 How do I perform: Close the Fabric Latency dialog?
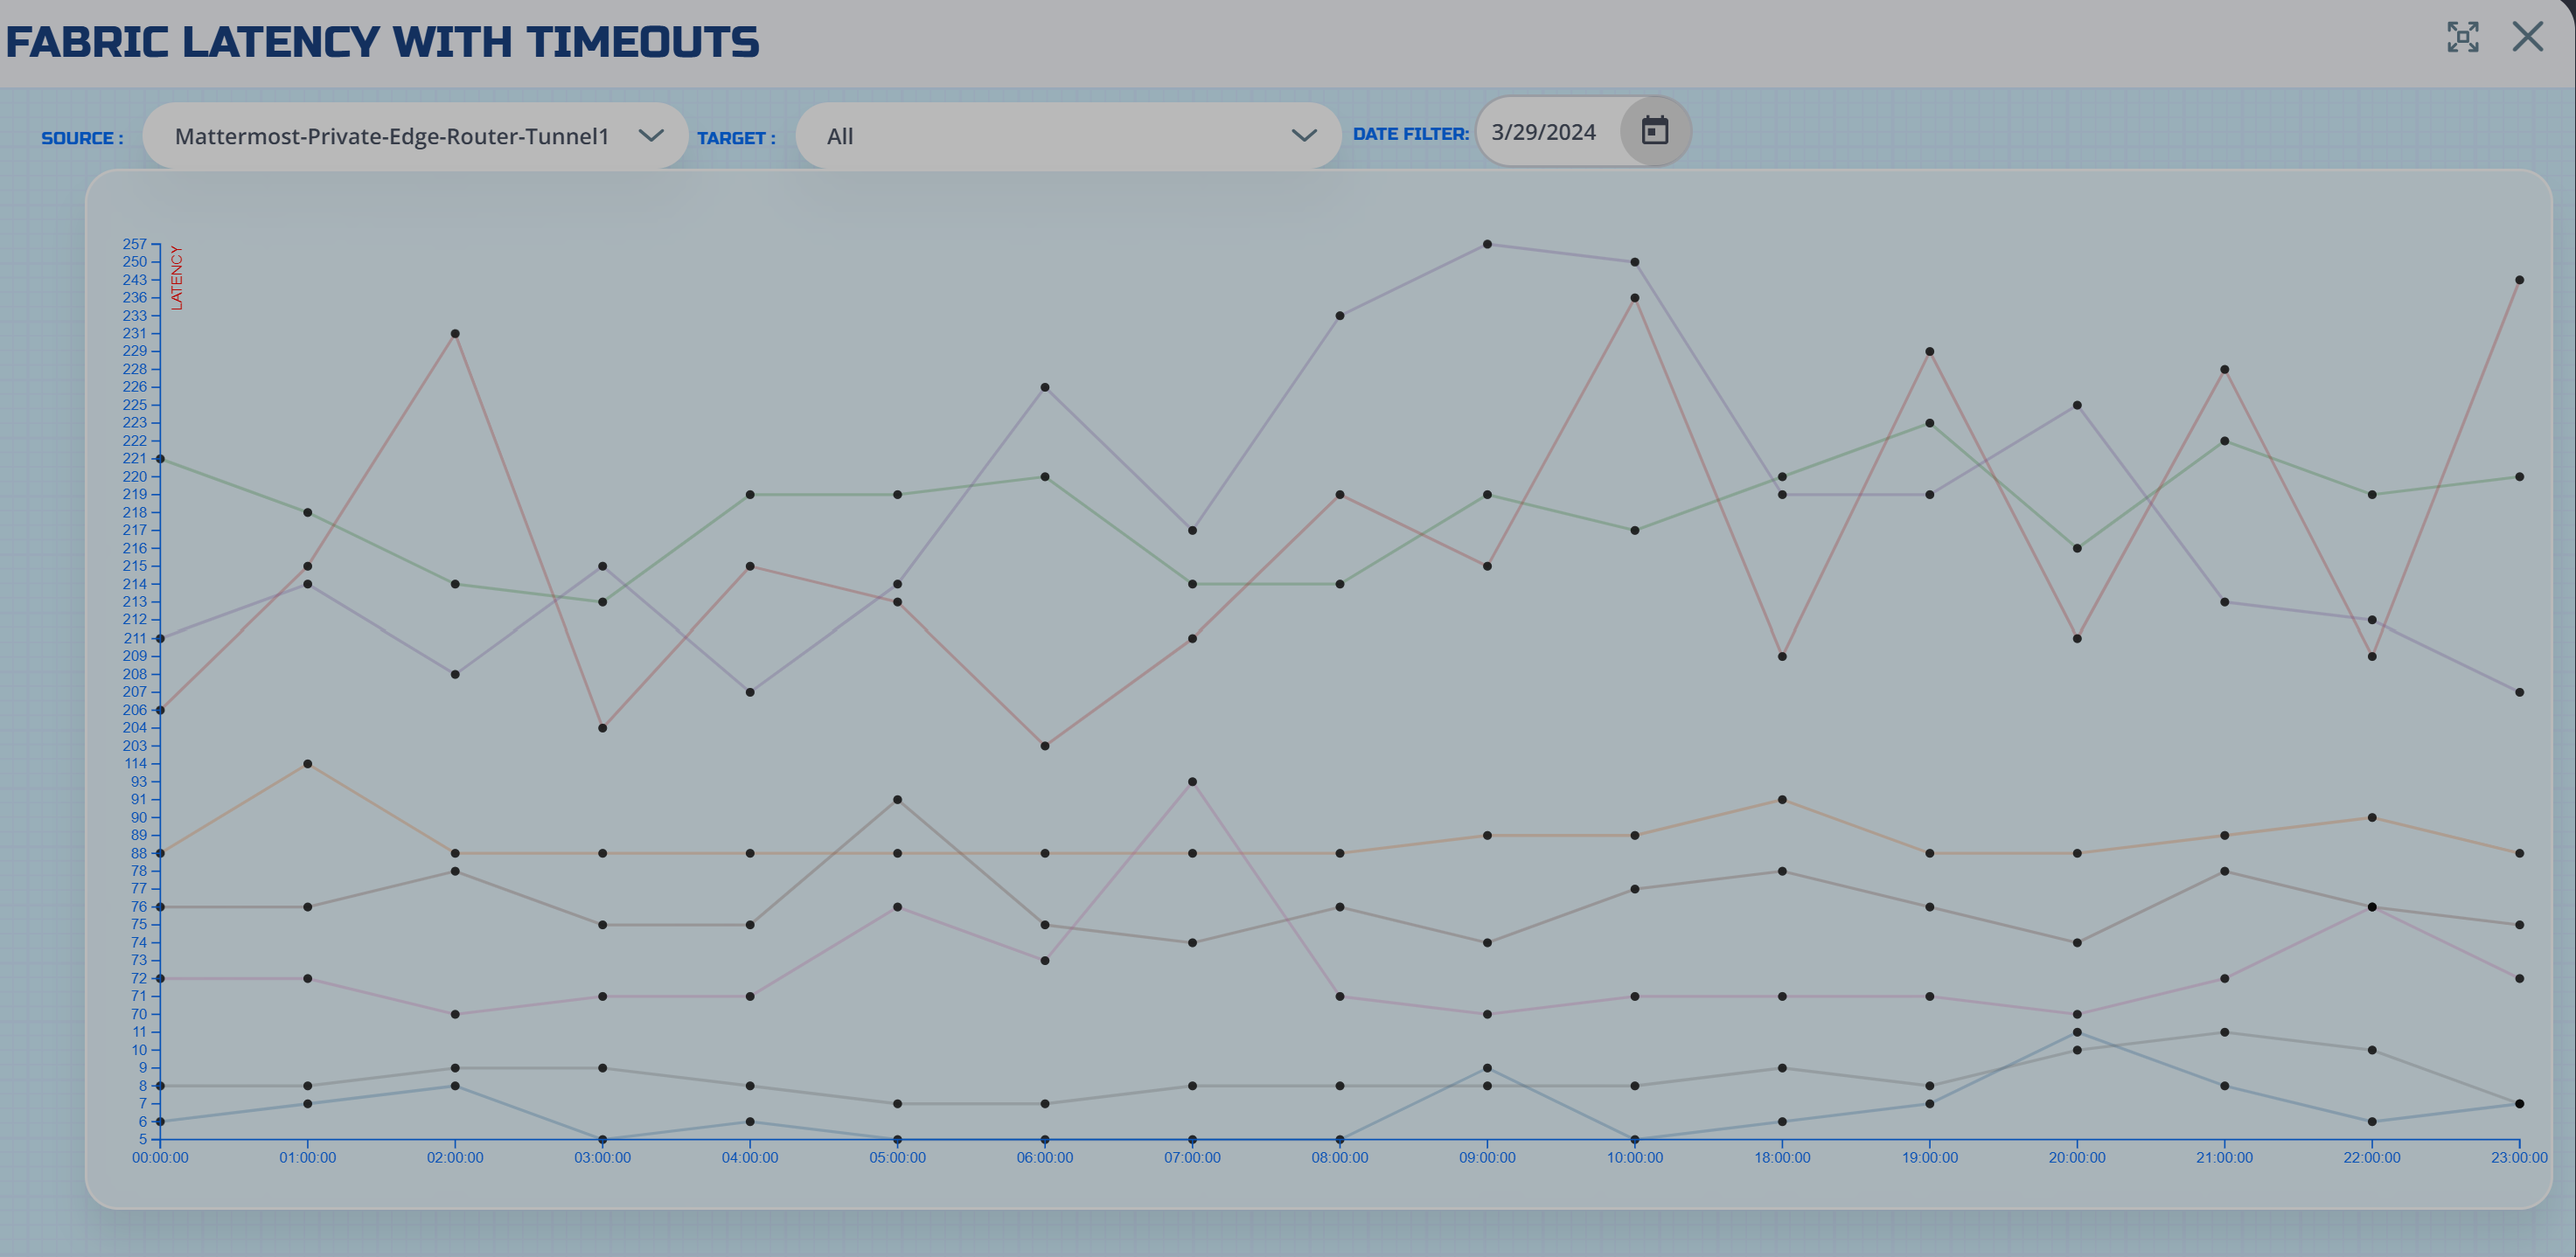click(2528, 37)
